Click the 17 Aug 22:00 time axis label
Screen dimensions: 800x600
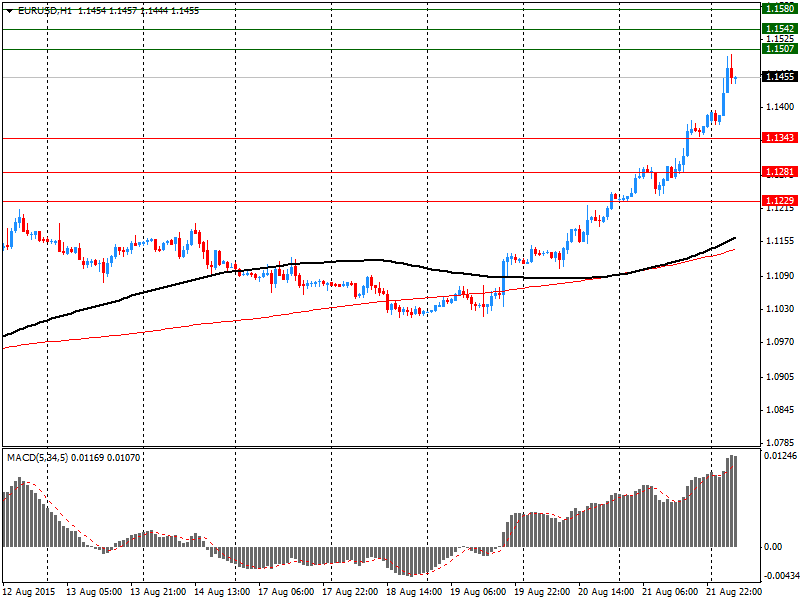[351, 592]
